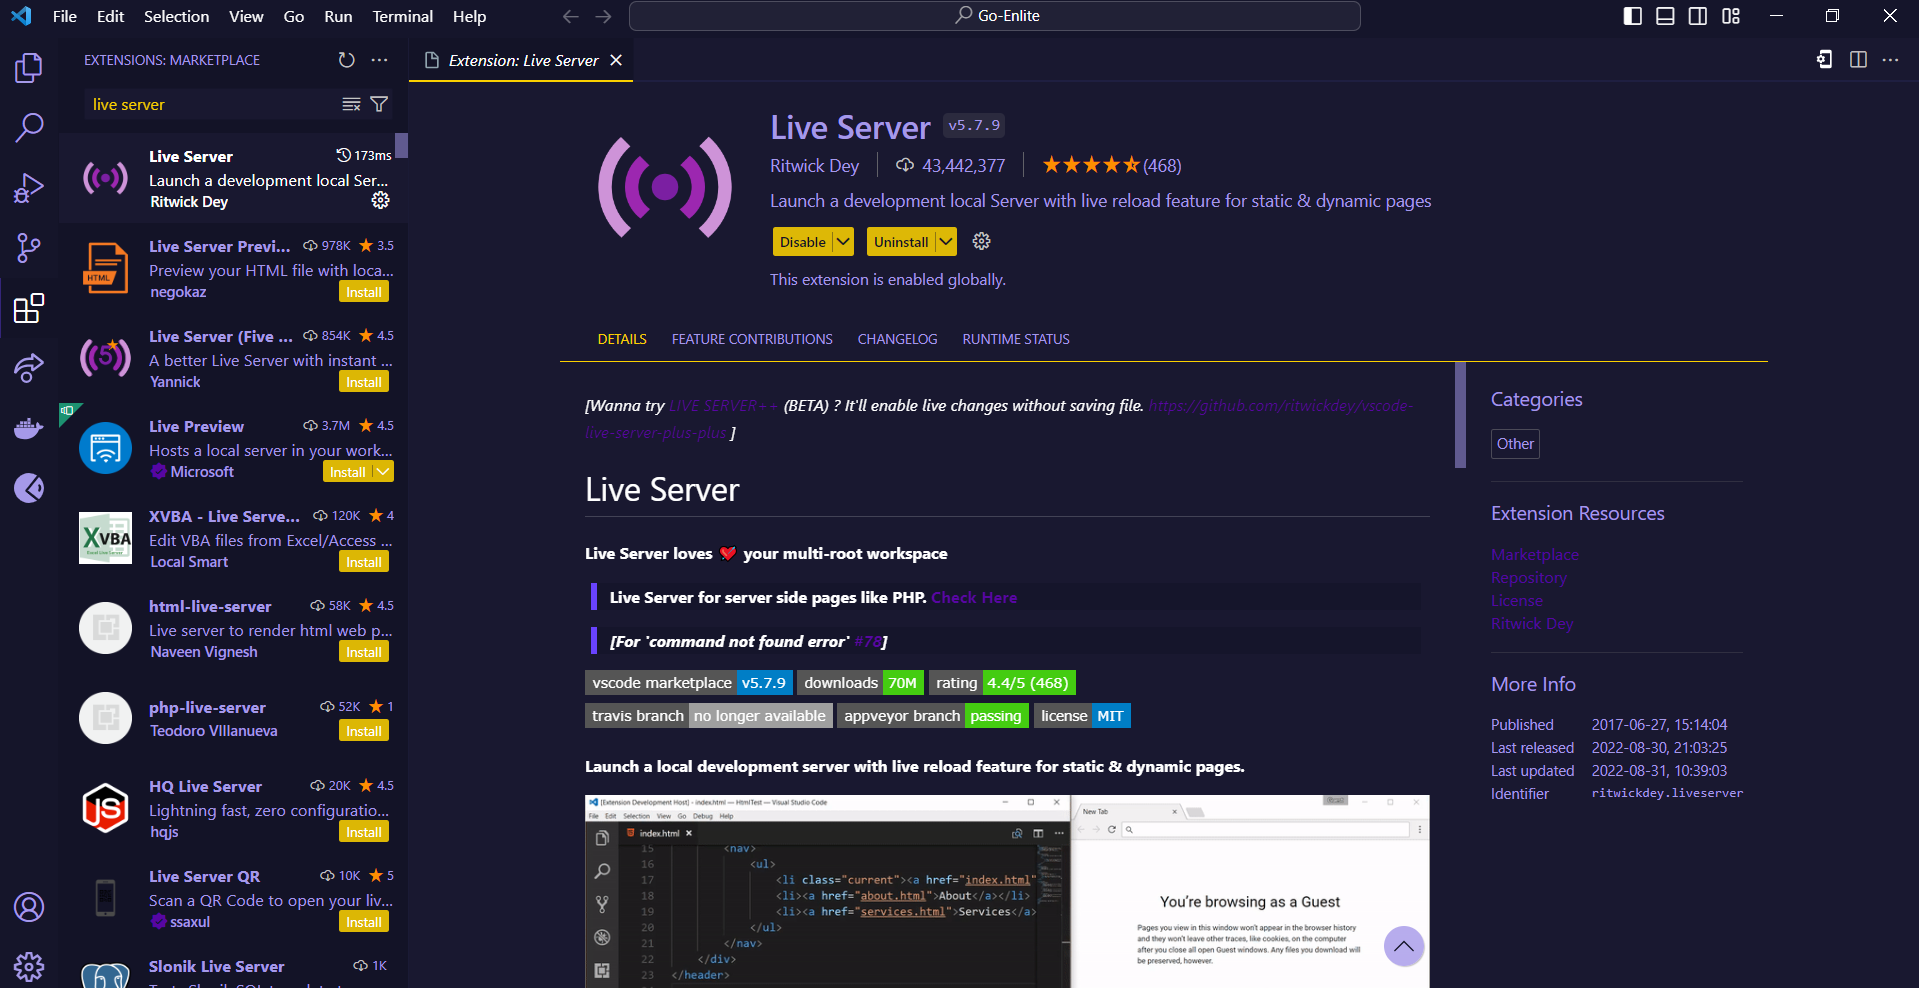Open Manage gear at bottom of activity bar

[29, 966]
